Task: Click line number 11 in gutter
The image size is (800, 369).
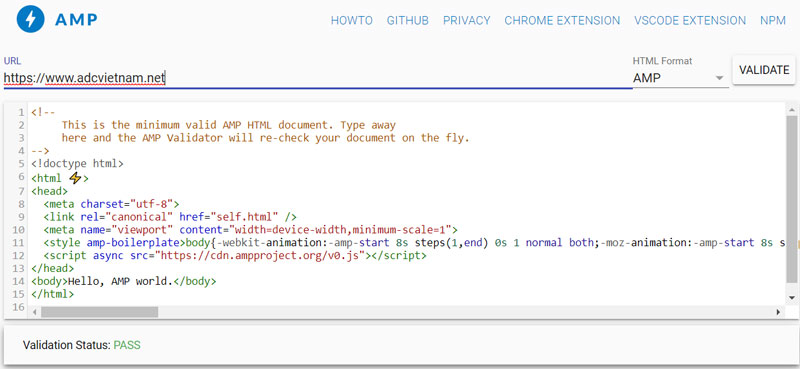Action: pyautogui.click(x=18, y=243)
